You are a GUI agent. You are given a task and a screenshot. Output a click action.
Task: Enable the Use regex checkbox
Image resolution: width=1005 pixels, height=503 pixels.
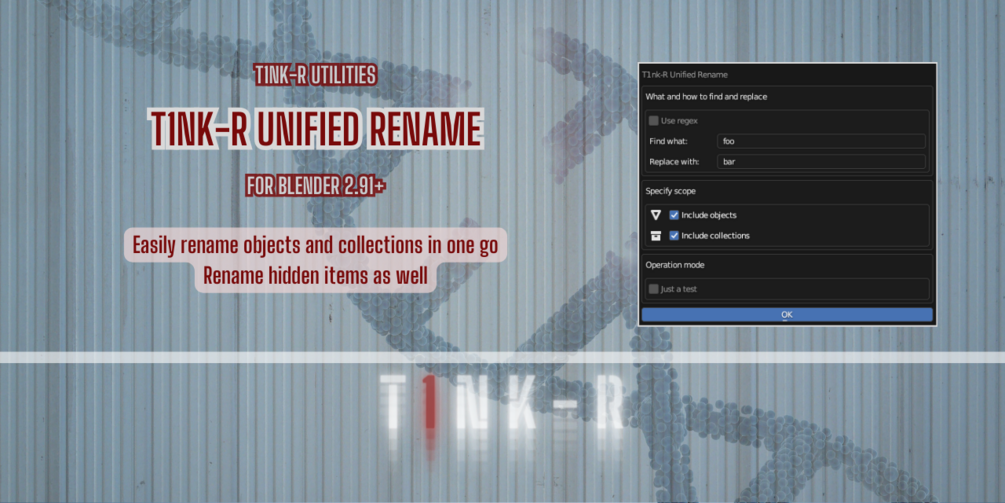click(653, 120)
